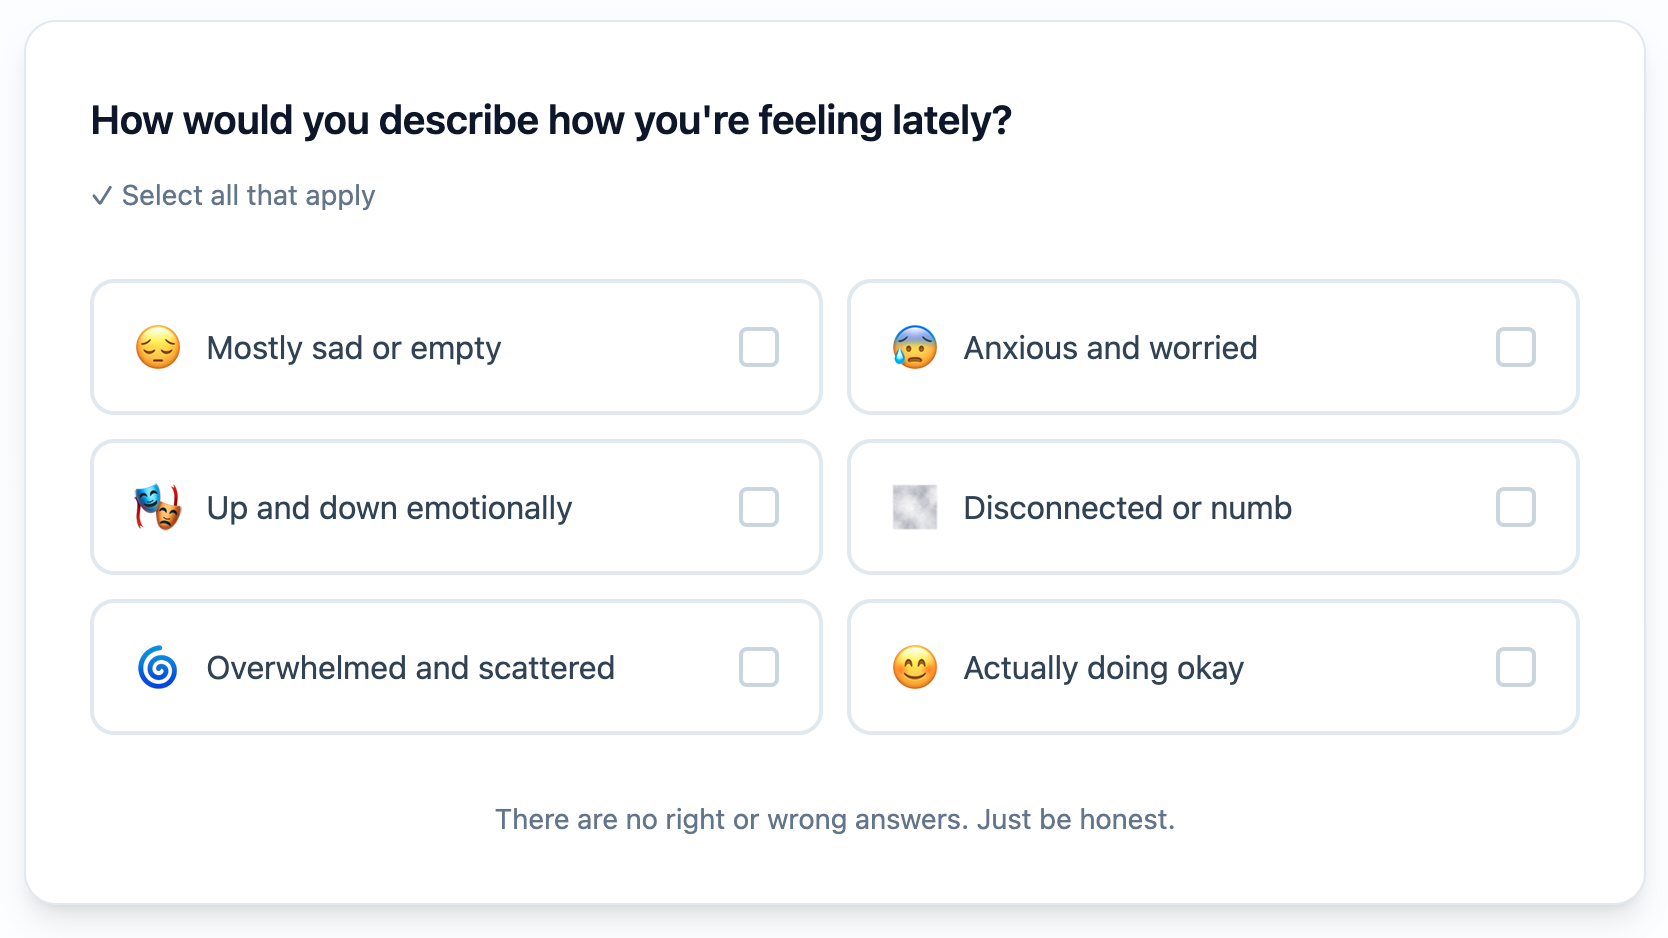
Task: Check the Actually doing okay checkbox
Action: tap(1516, 667)
